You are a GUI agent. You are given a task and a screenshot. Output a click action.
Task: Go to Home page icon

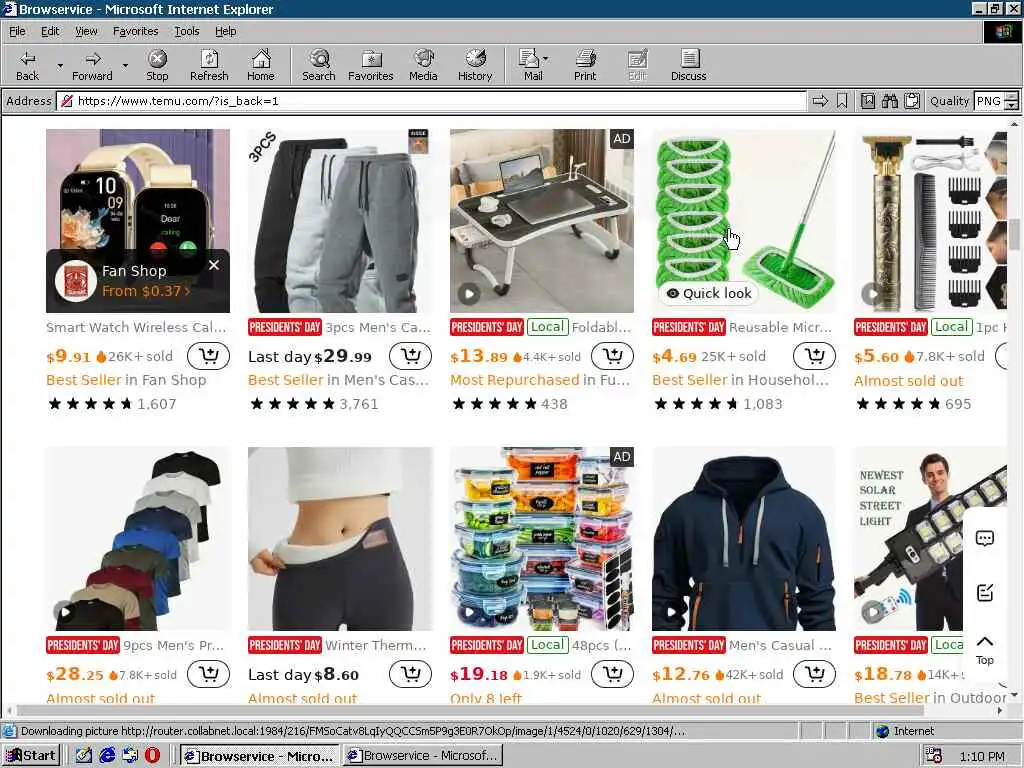point(261,65)
